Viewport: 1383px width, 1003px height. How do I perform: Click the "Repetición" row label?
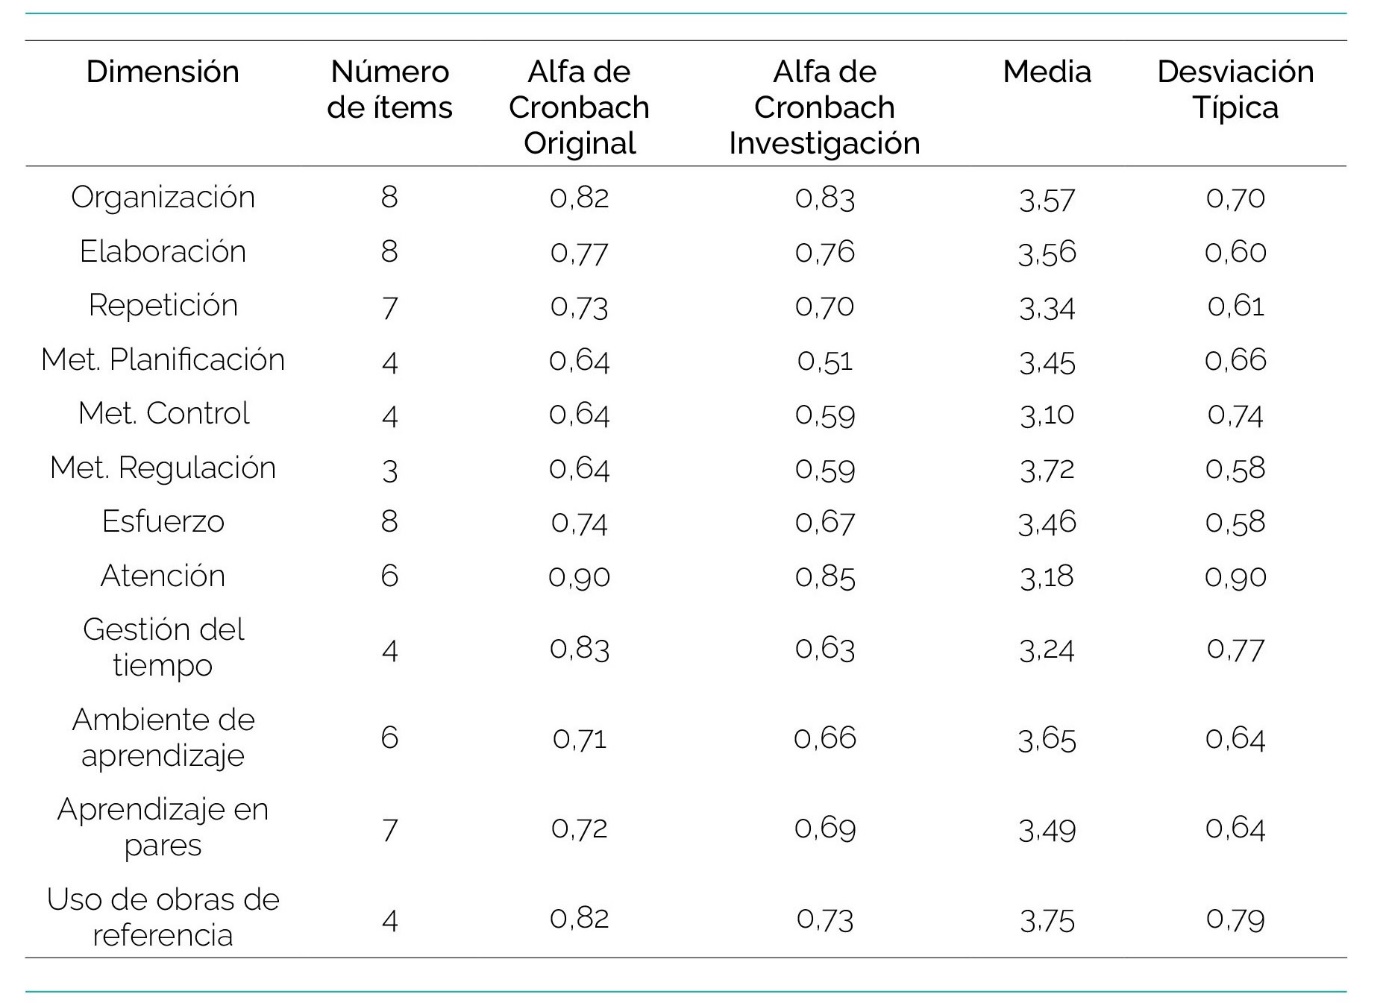tap(163, 305)
